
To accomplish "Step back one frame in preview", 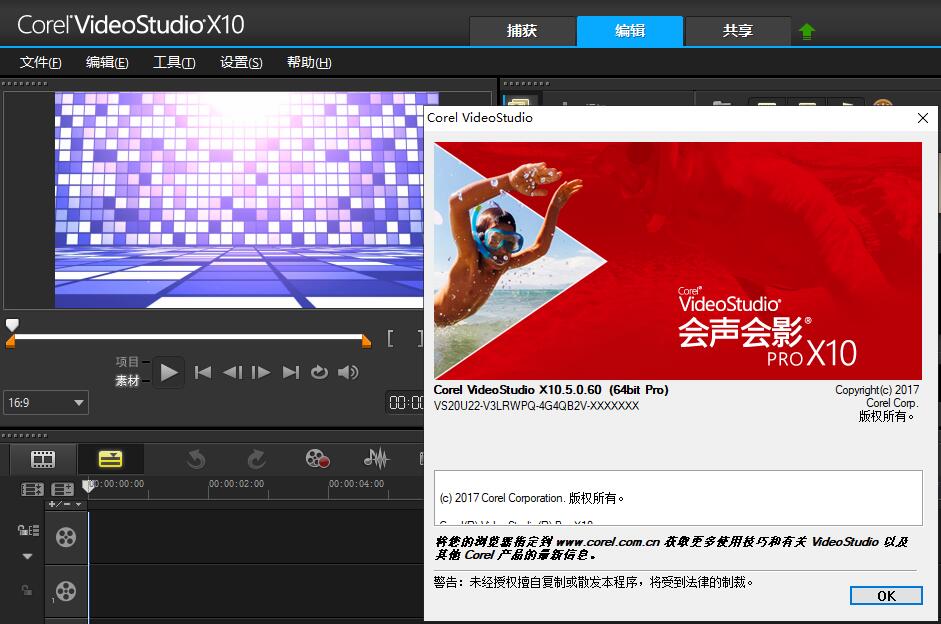I will (x=233, y=373).
